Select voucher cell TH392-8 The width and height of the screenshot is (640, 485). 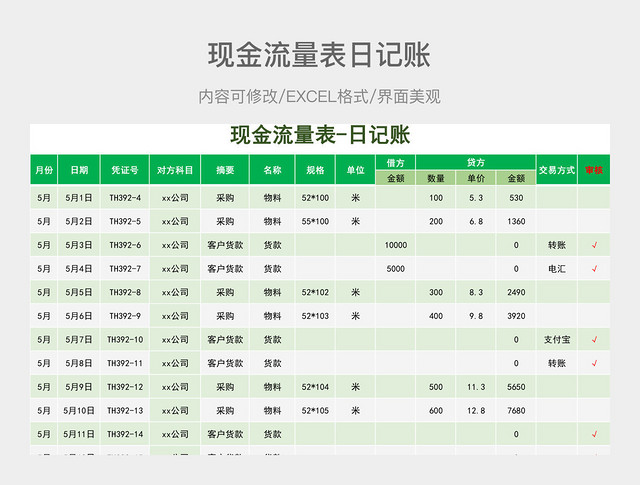coord(125,293)
